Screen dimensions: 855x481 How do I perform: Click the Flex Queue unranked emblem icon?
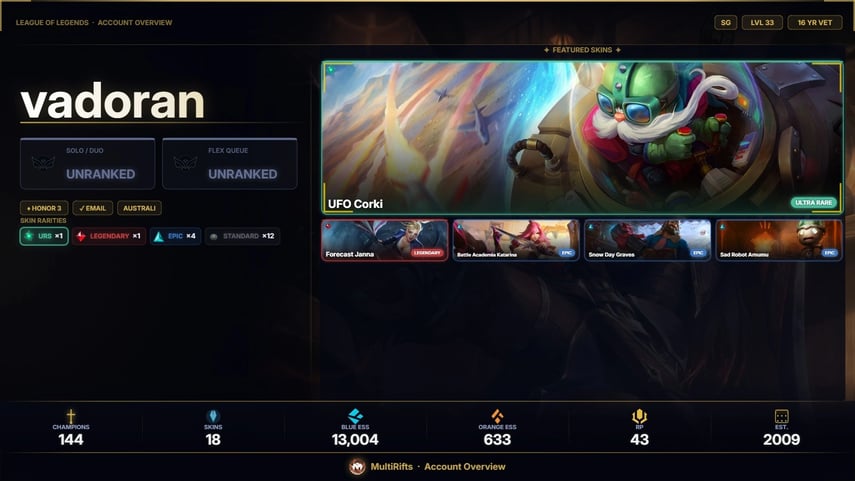click(185, 163)
